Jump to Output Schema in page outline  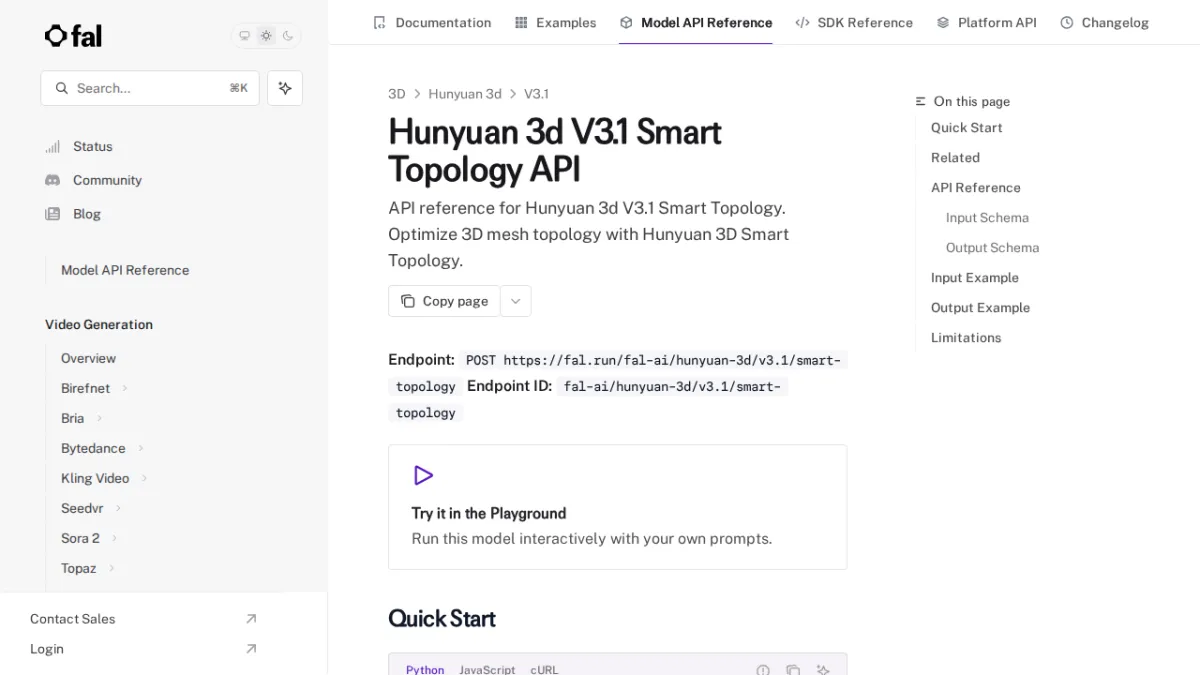[x=992, y=248]
